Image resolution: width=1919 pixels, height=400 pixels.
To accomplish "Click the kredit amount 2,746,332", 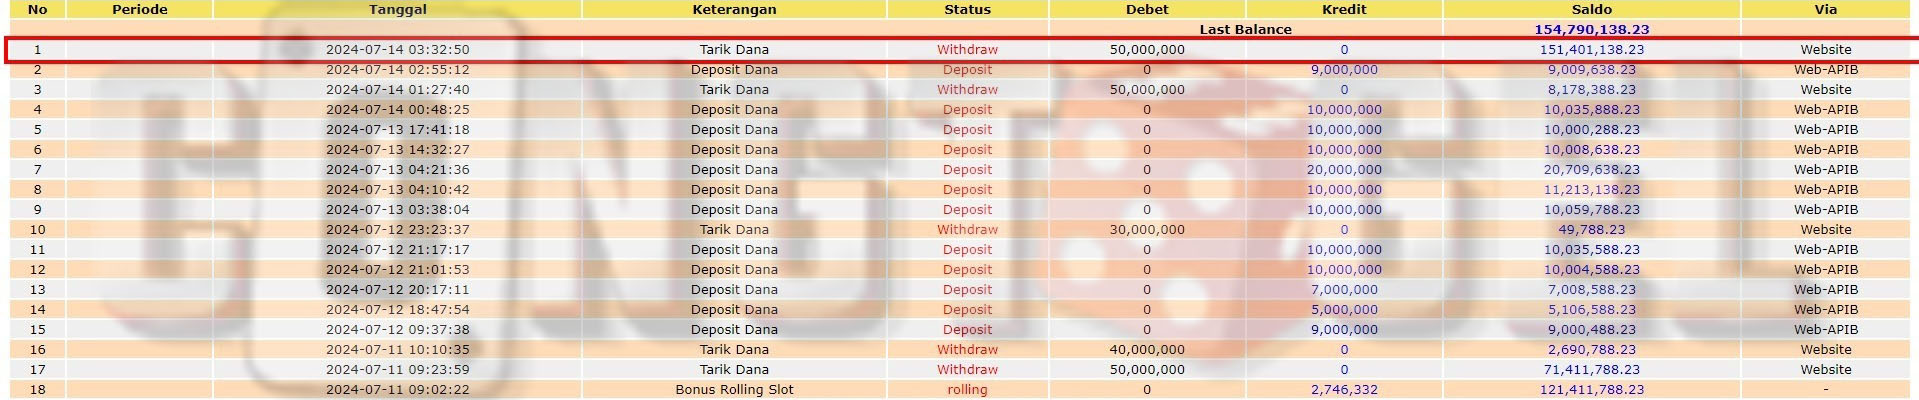I will click(1344, 390).
